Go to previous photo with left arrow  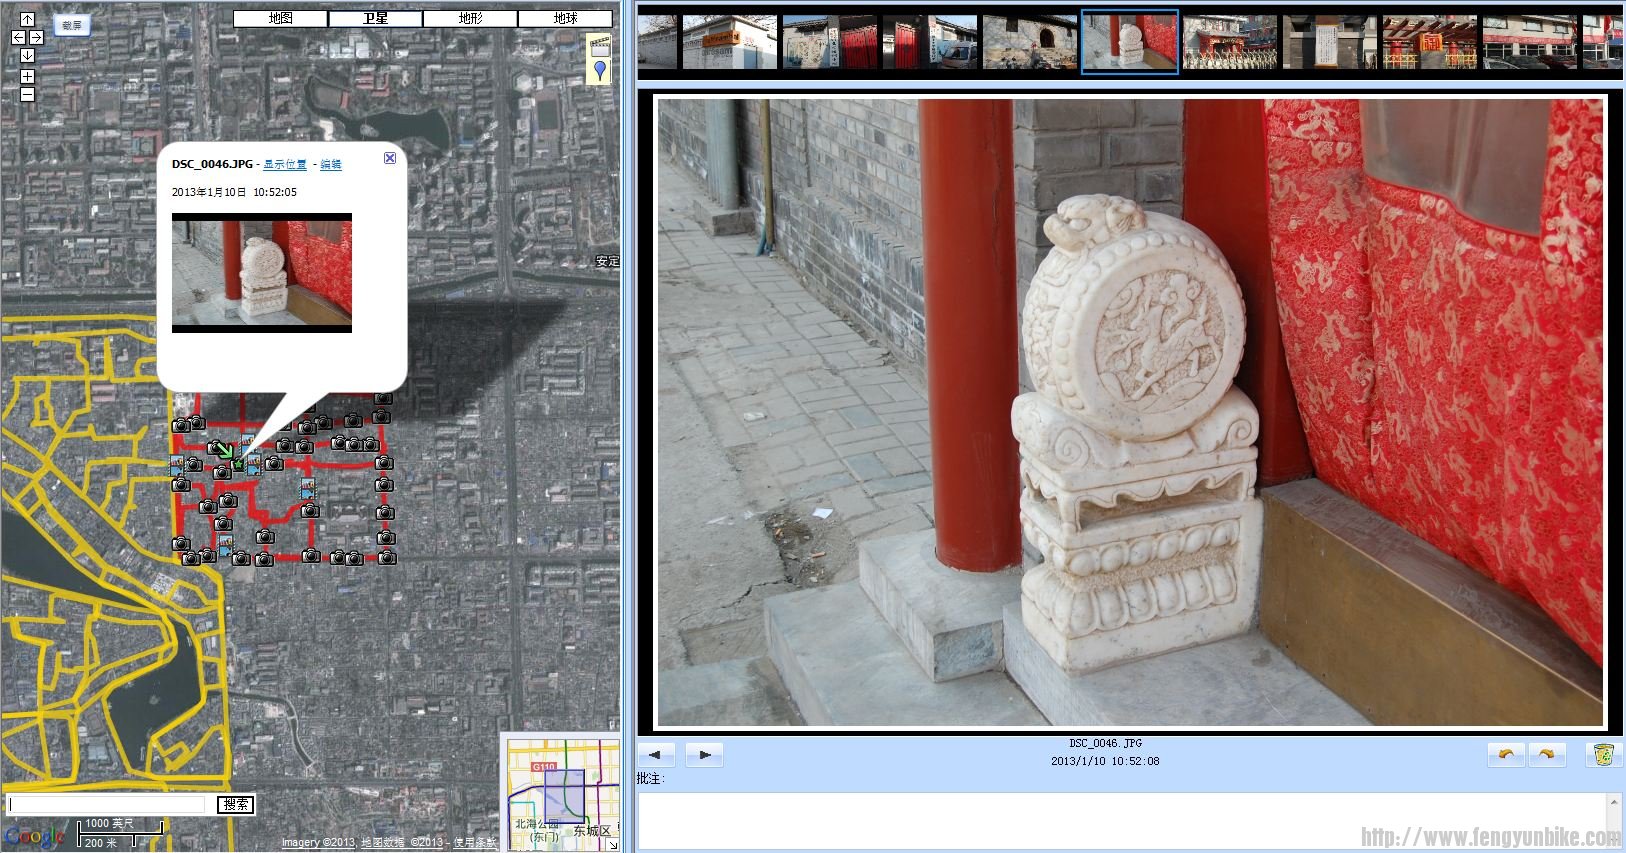coord(656,755)
